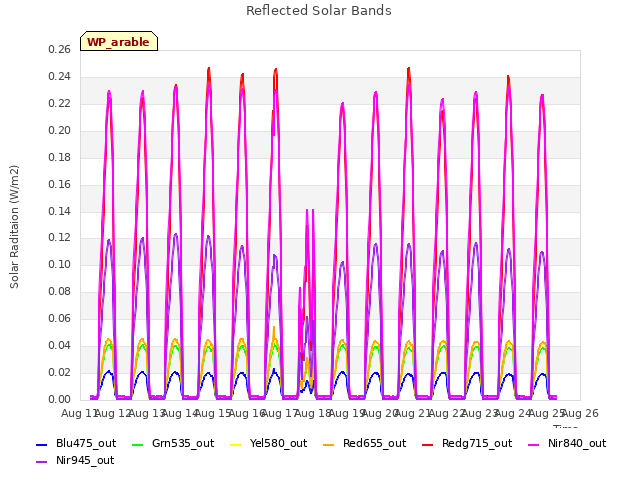The image size is (640, 480).
Task: Click the yellow Yel580_out legend color marker
Action: click(236, 444)
